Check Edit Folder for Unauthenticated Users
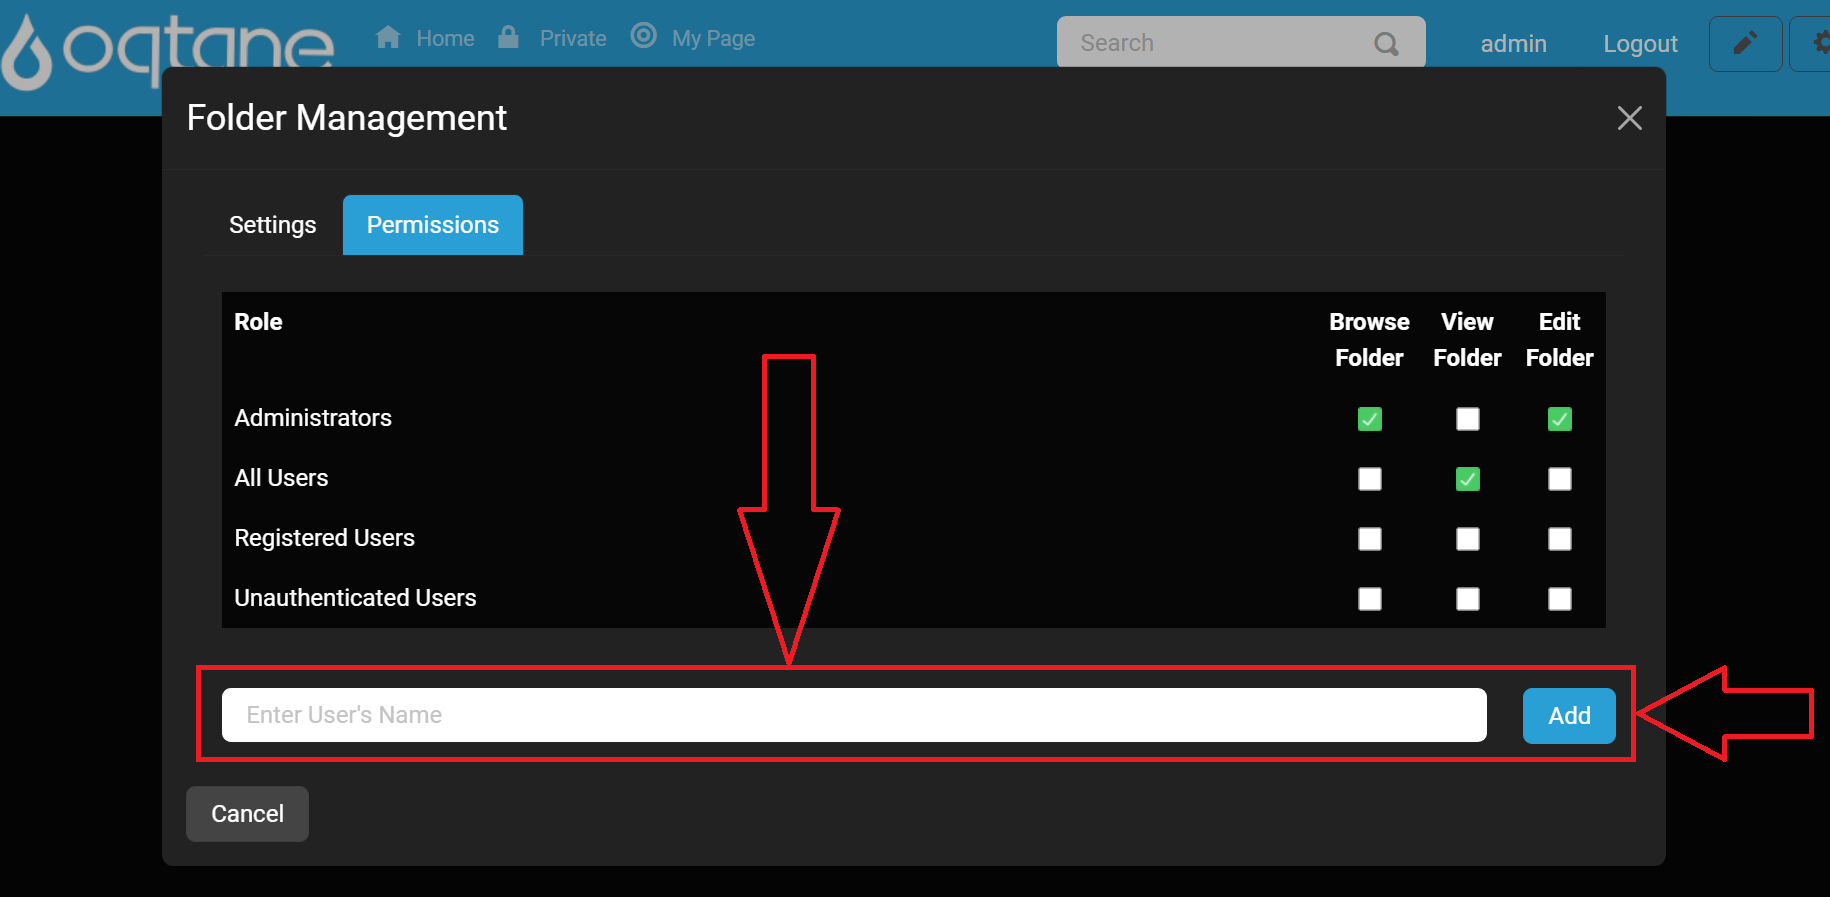The width and height of the screenshot is (1830, 897). (1560, 599)
